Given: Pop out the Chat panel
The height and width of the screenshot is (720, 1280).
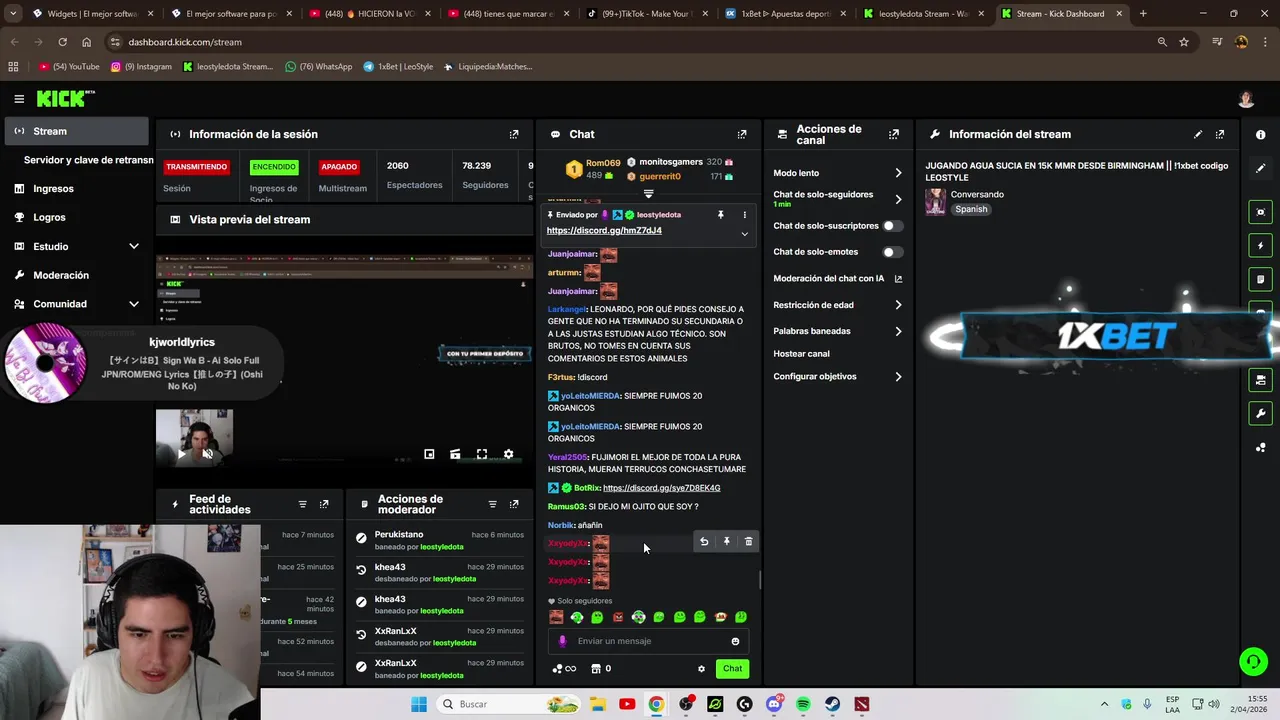Looking at the screenshot, I should click(742, 134).
